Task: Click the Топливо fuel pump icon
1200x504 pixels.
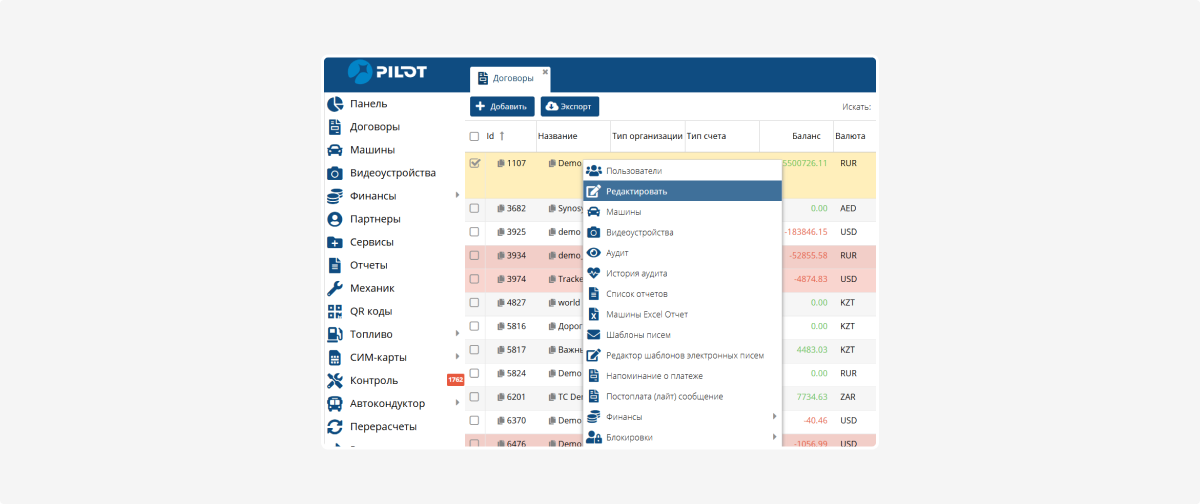Action: pyautogui.click(x=335, y=334)
